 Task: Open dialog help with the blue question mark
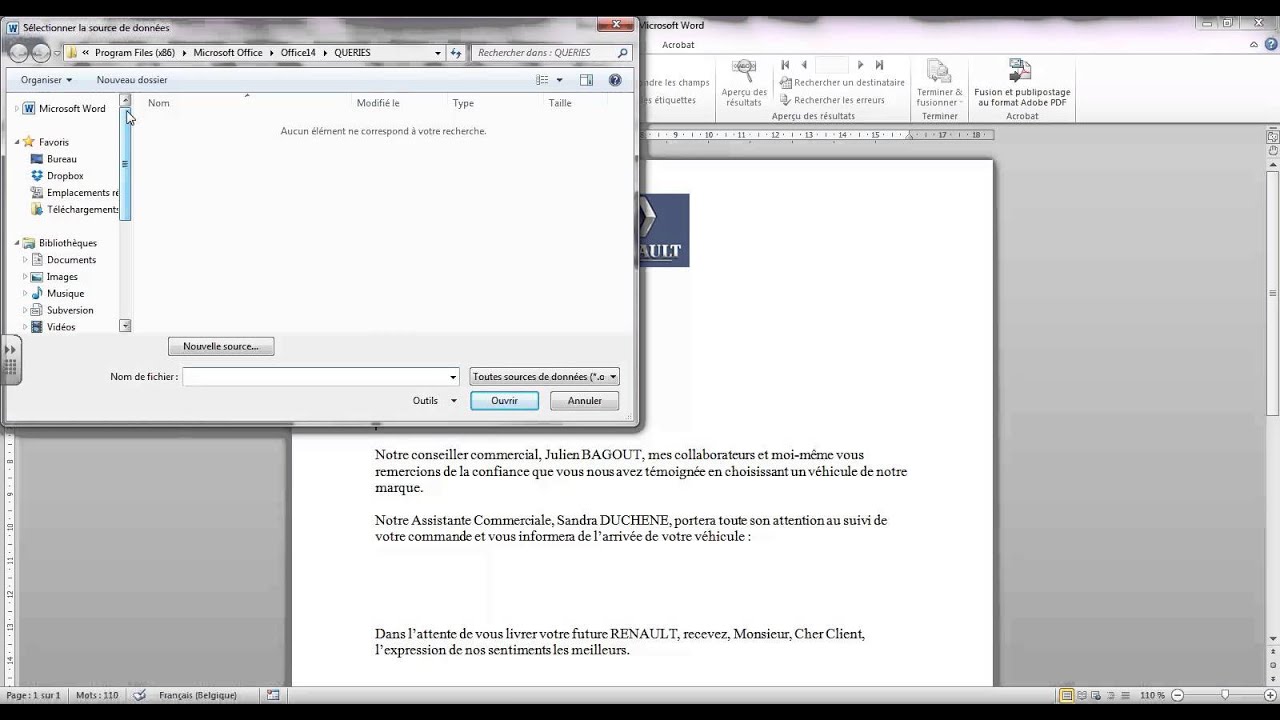[615, 80]
